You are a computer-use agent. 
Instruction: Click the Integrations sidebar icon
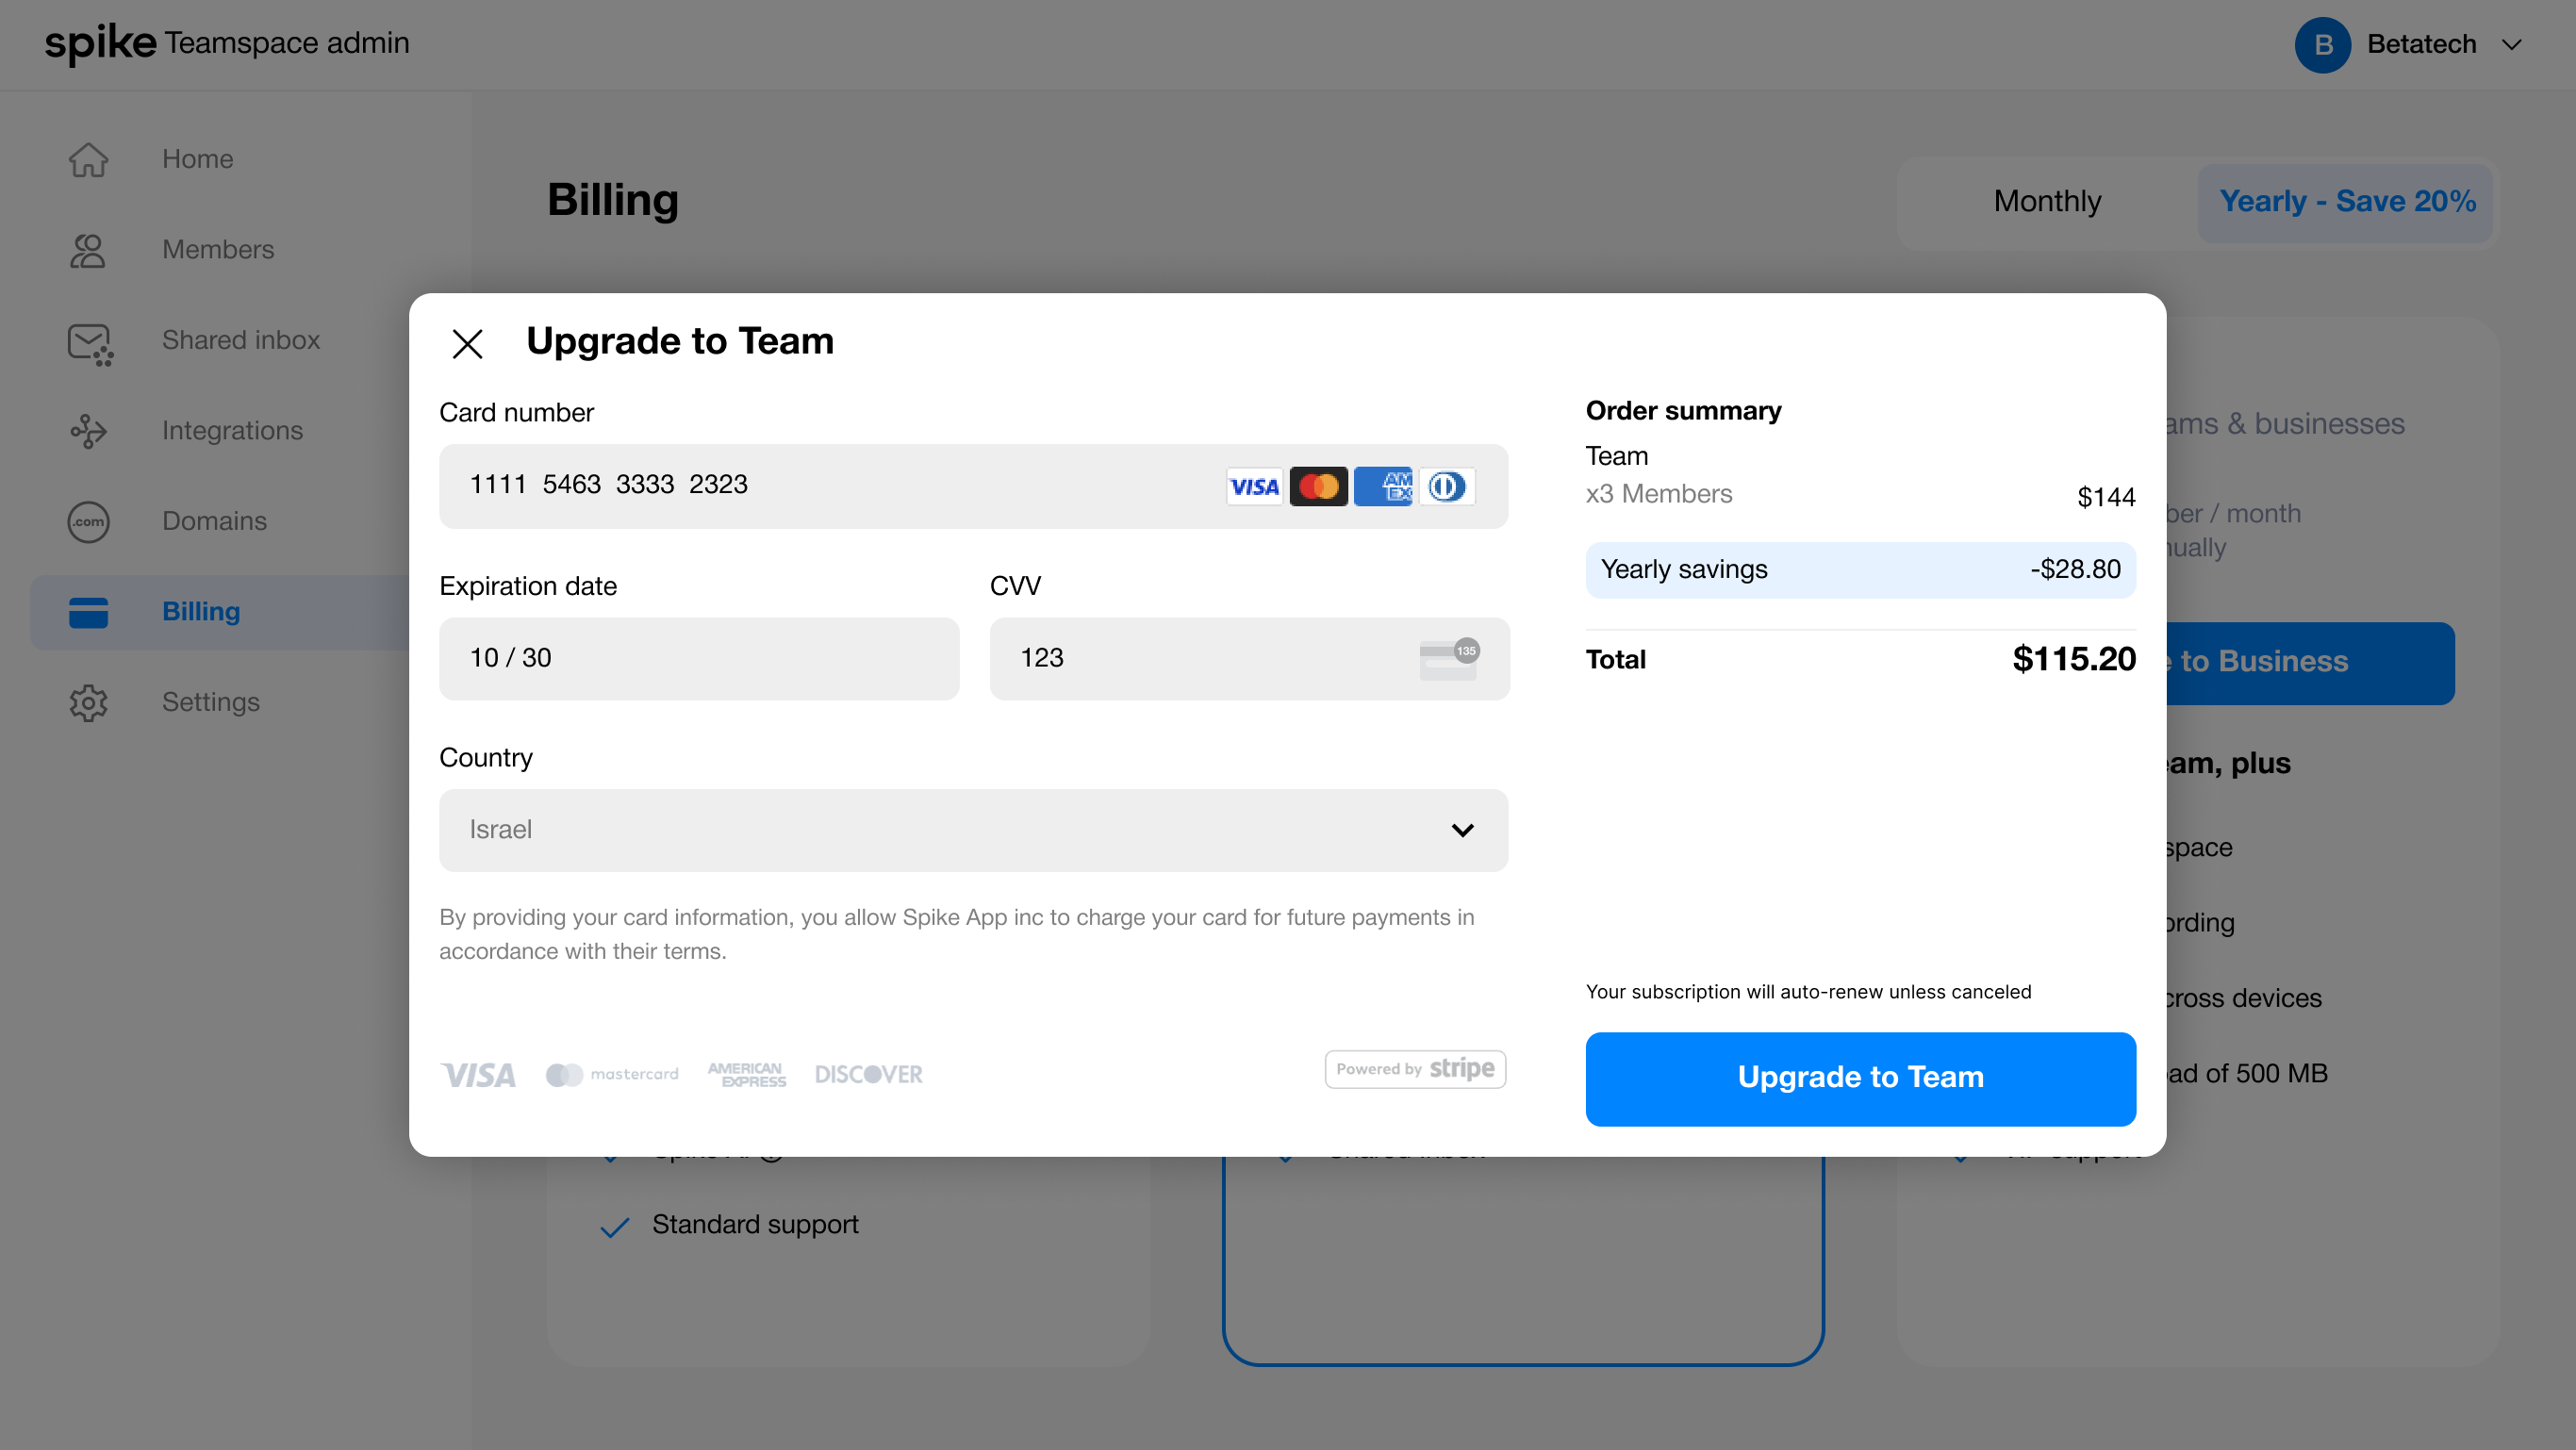tap(88, 431)
